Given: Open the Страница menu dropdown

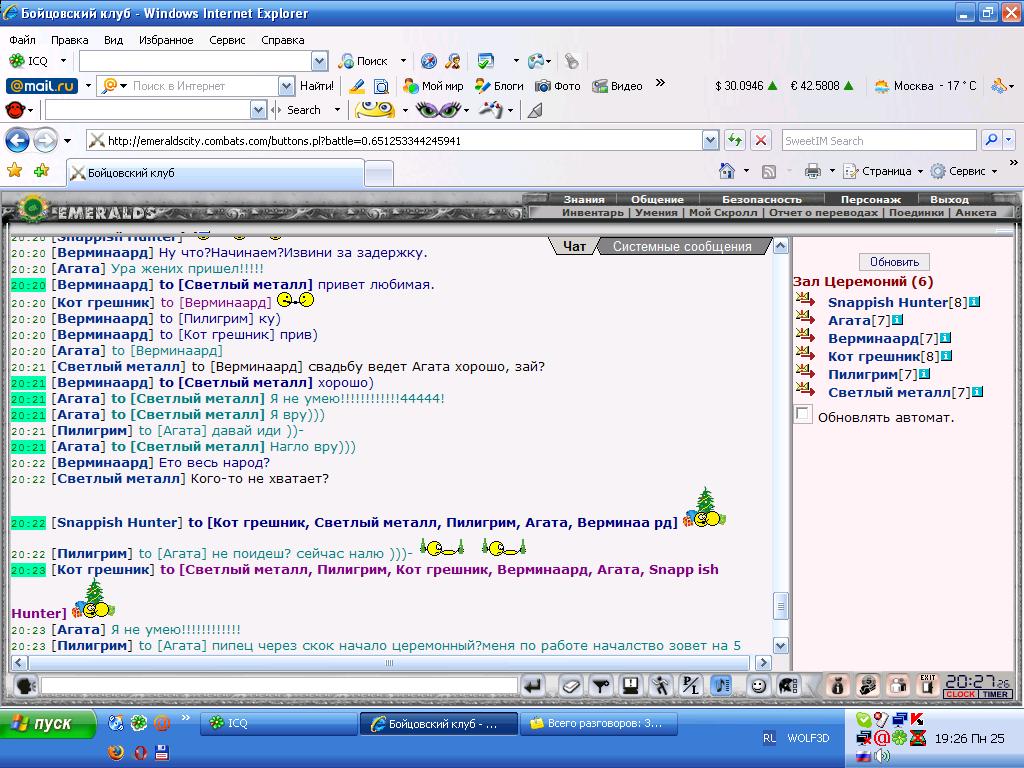Looking at the screenshot, I should (x=920, y=171).
